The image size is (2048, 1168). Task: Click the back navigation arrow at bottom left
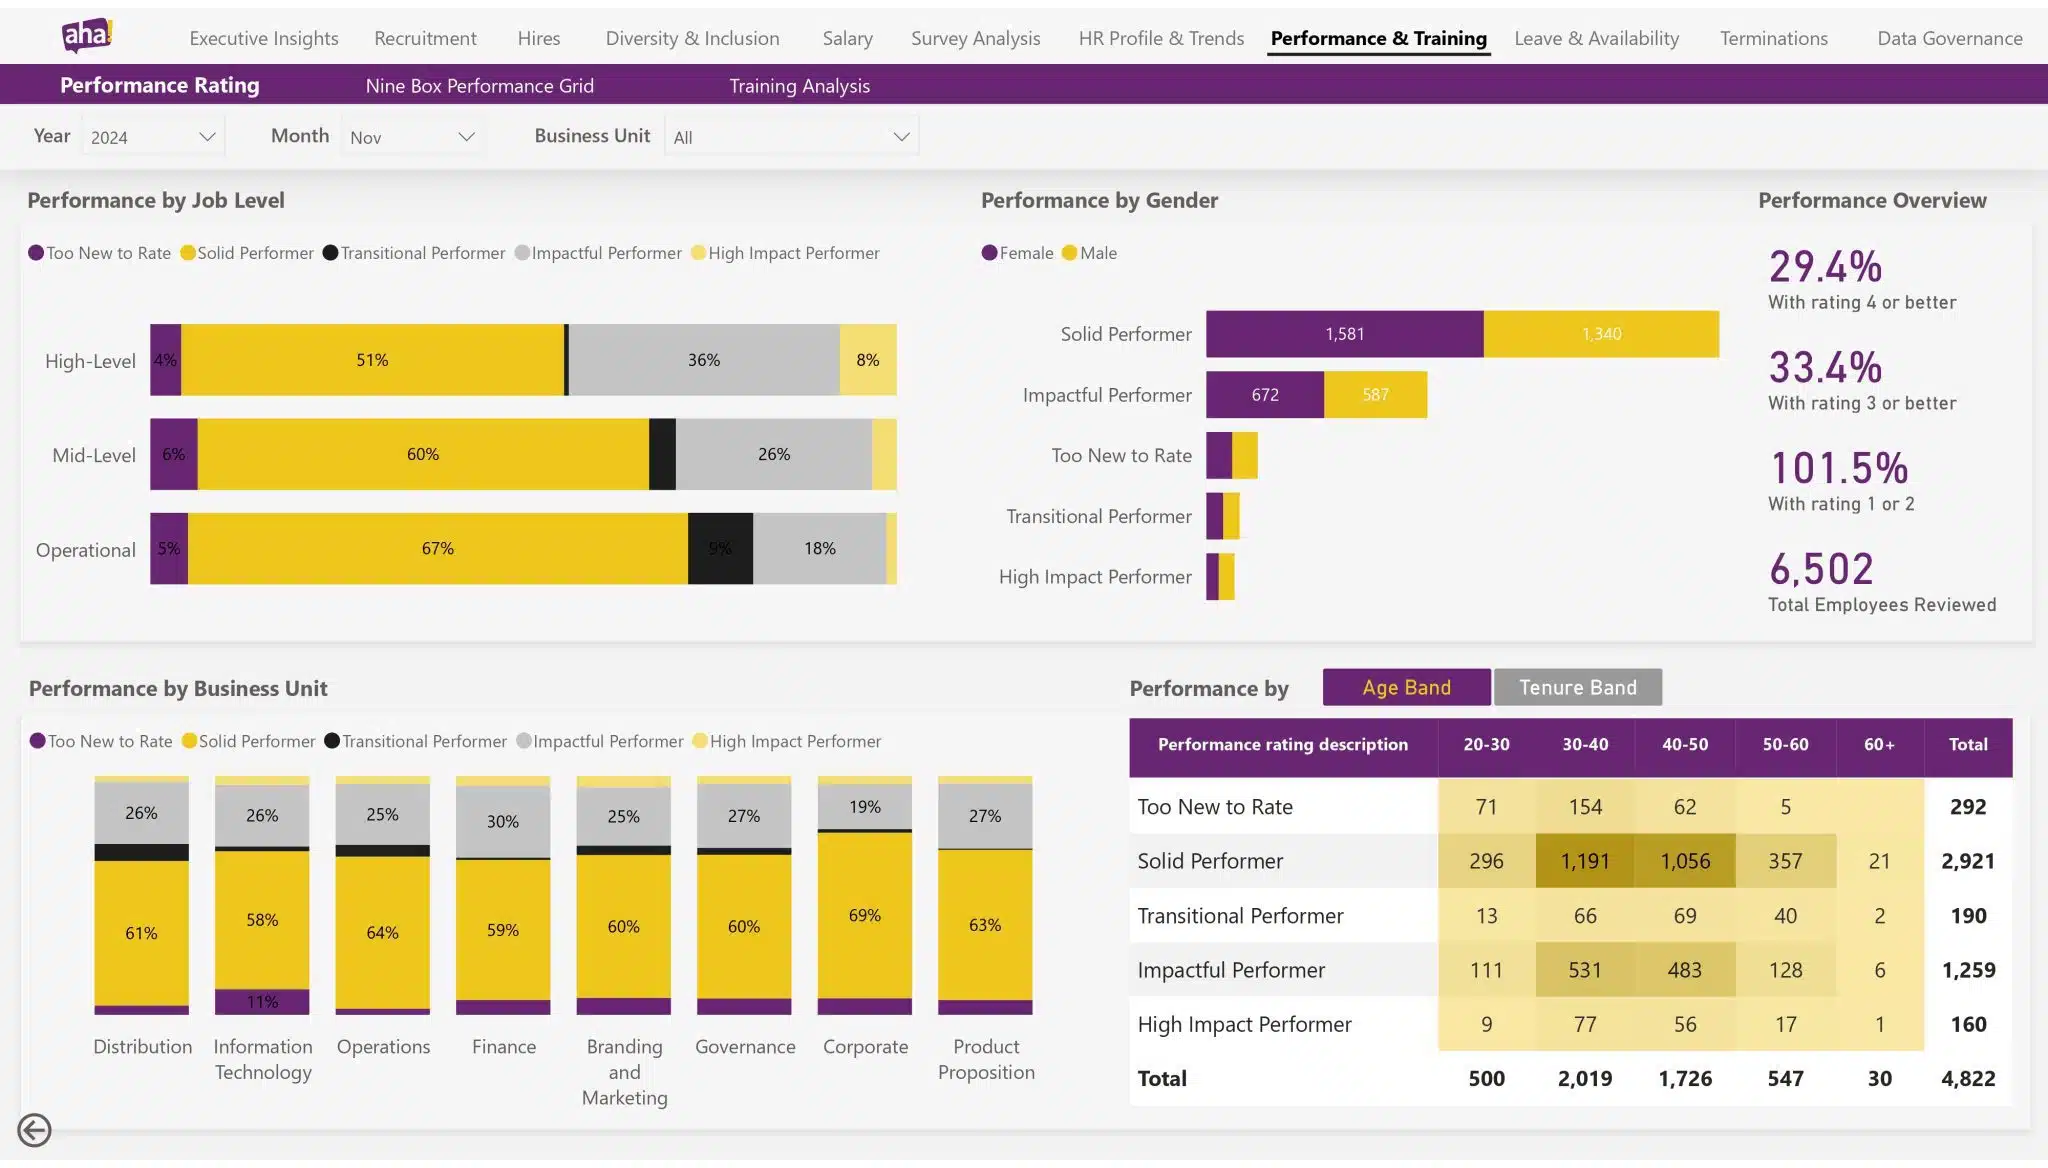[36, 1130]
